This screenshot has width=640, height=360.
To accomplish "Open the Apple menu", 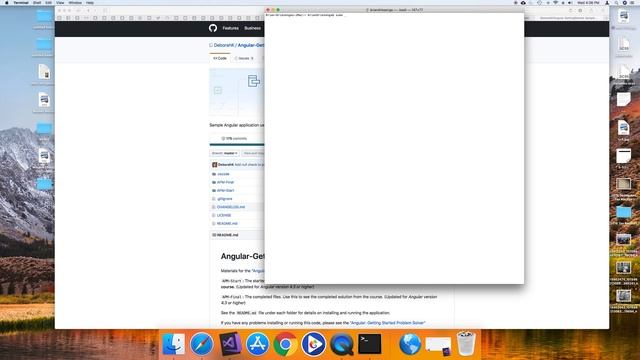I will pos(7,2).
